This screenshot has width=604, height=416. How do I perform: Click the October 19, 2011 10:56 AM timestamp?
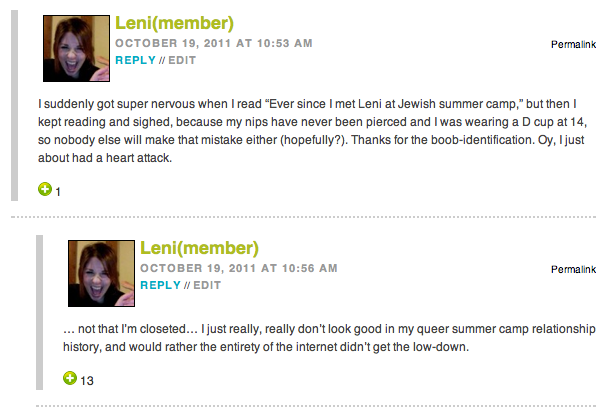click(238, 268)
